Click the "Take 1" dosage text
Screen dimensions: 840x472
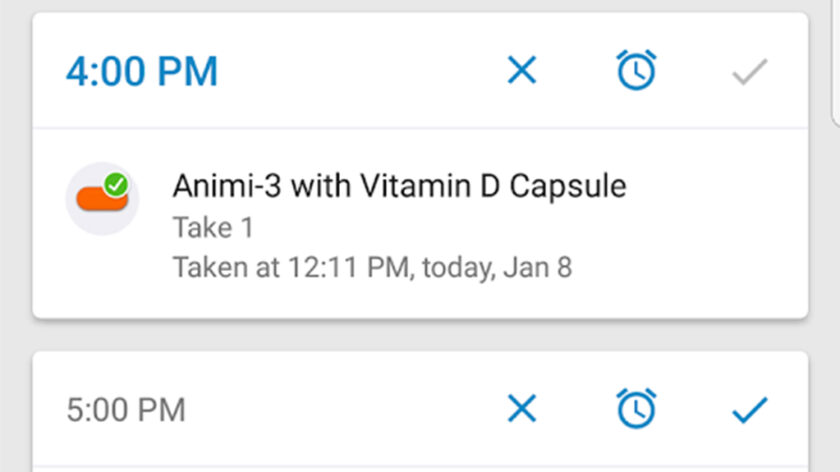213,228
